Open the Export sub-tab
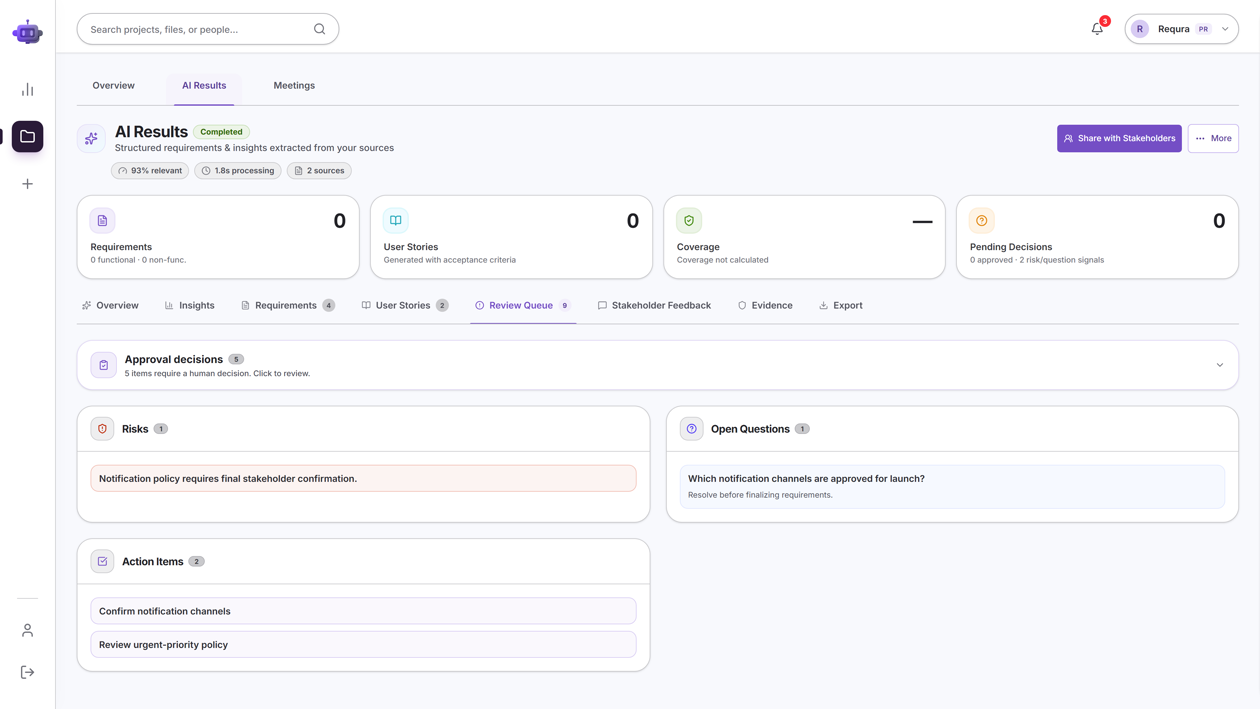This screenshot has height=709, width=1260. pos(841,305)
